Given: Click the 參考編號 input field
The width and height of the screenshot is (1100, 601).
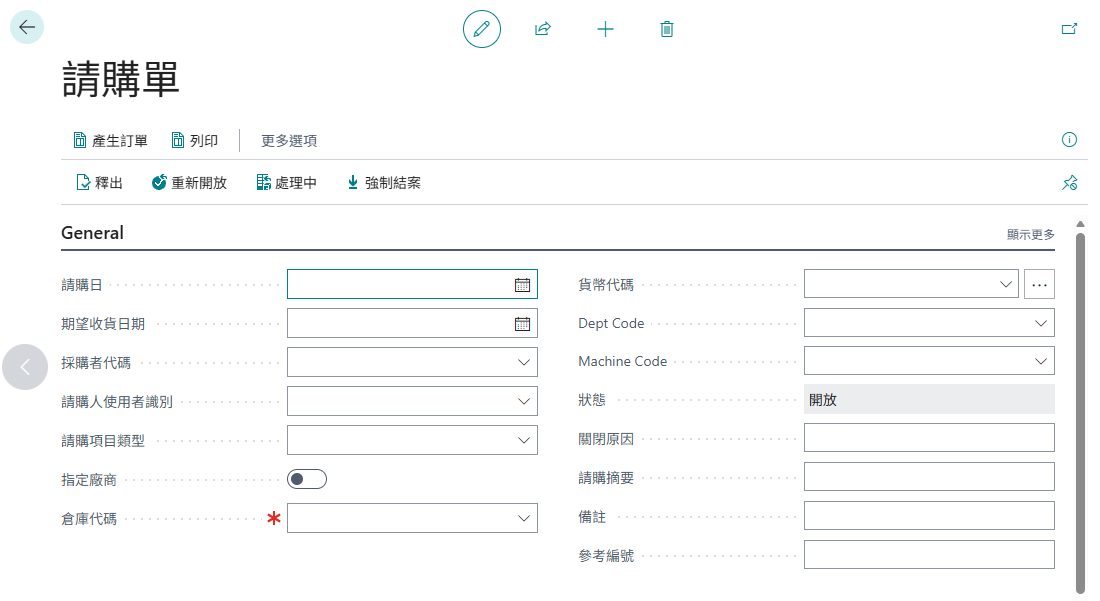Looking at the screenshot, I should click(x=929, y=555).
